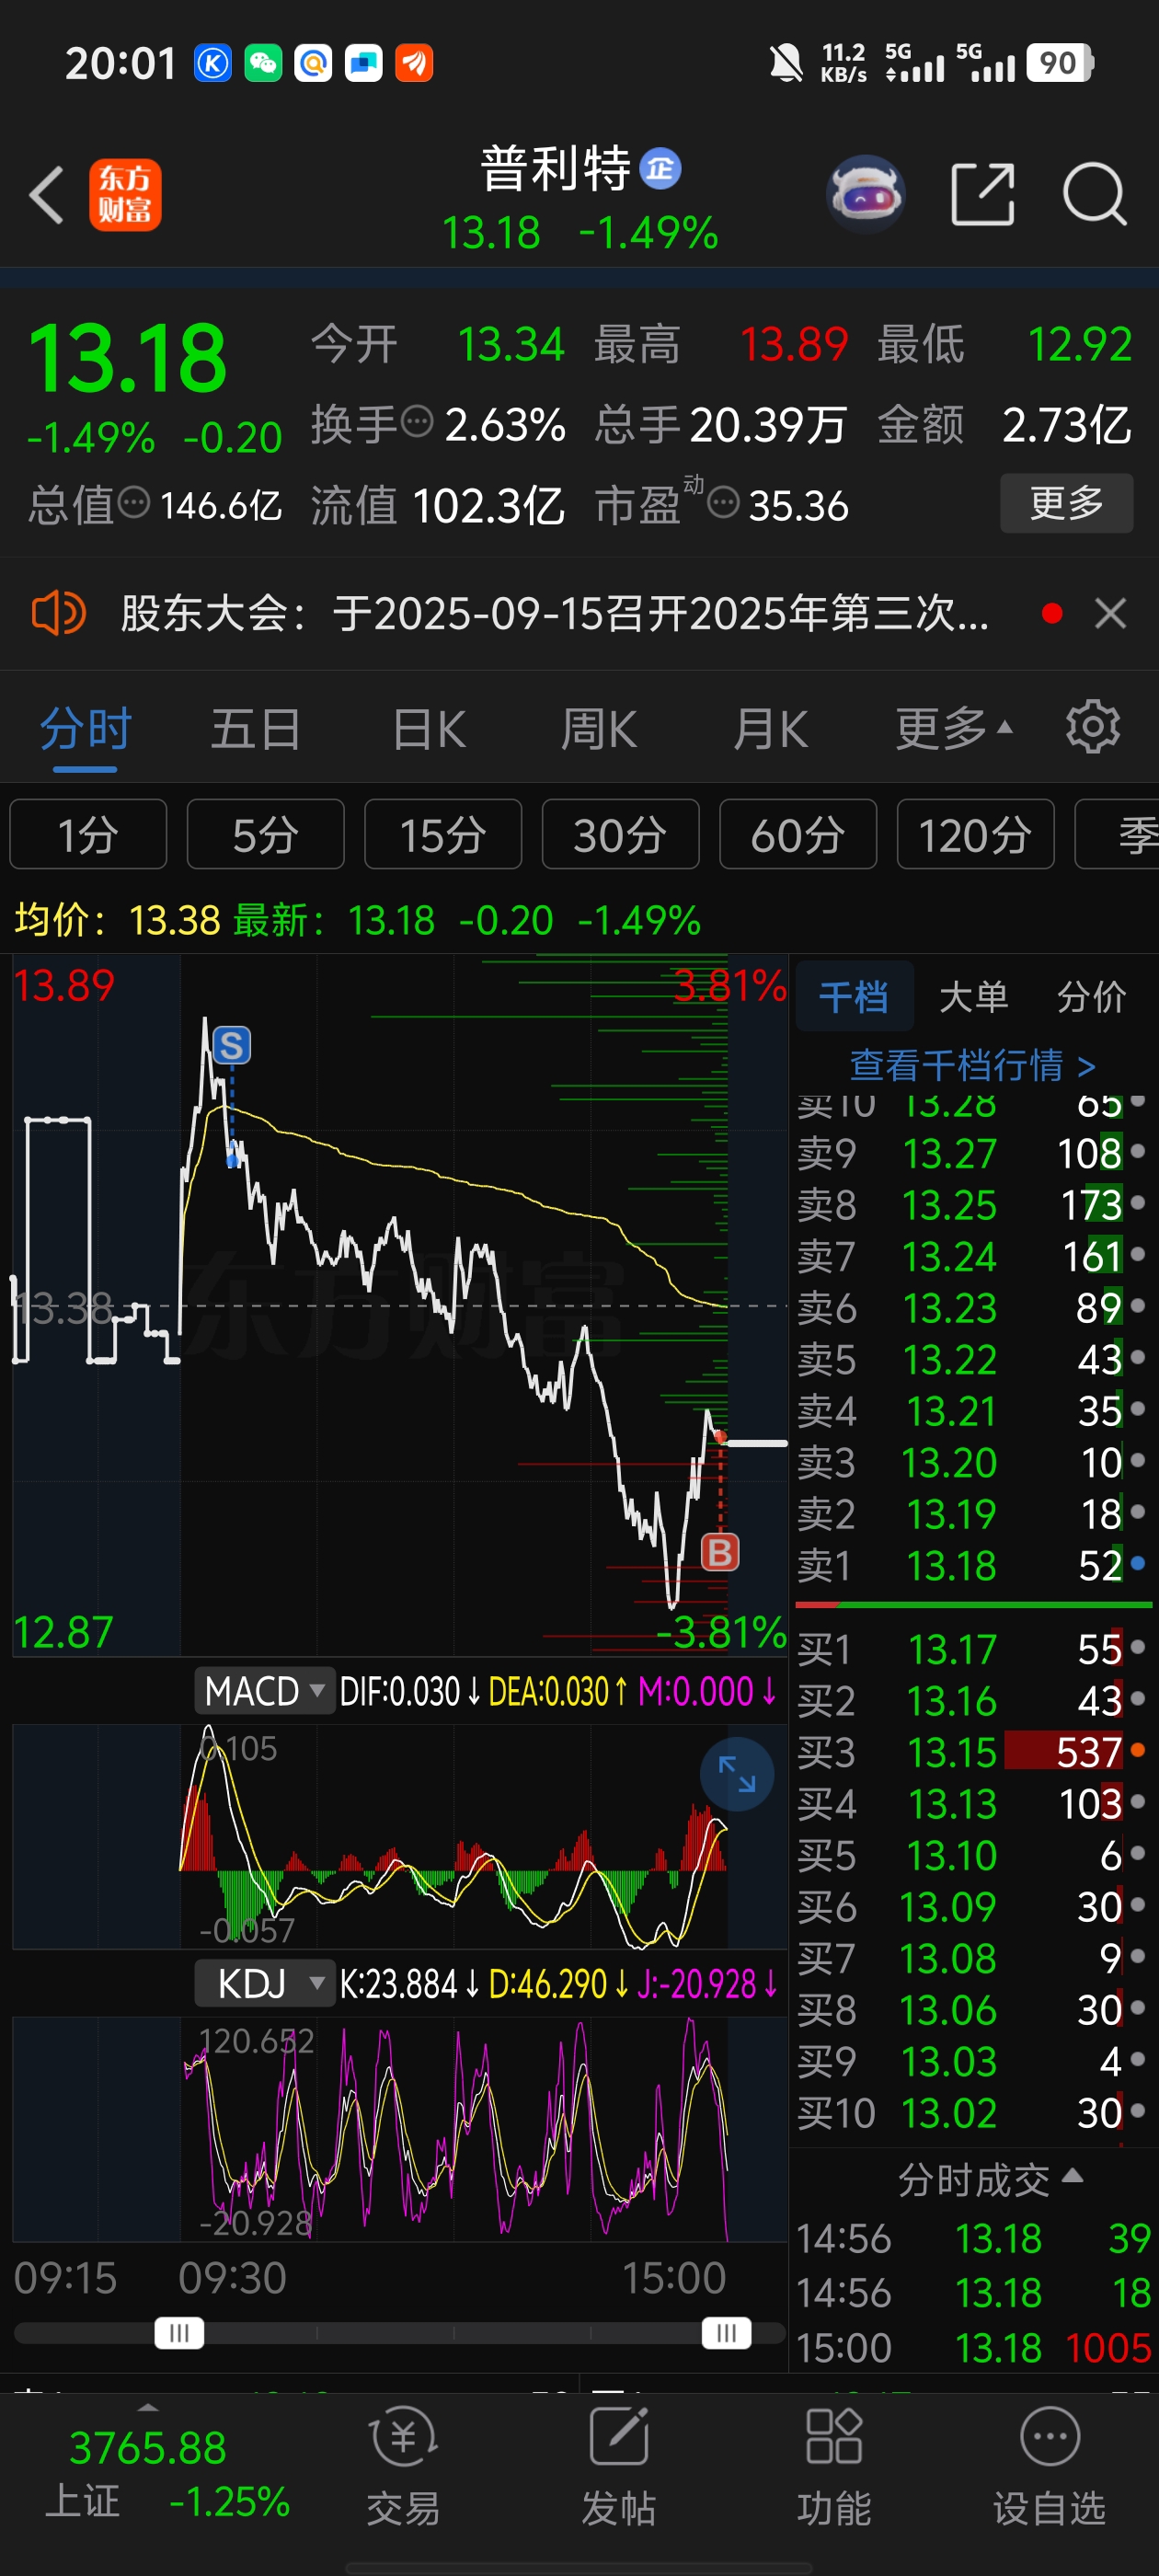Select the 1分 period button
This screenshot has width=1159, height=2576.
(x=88, y=834)
